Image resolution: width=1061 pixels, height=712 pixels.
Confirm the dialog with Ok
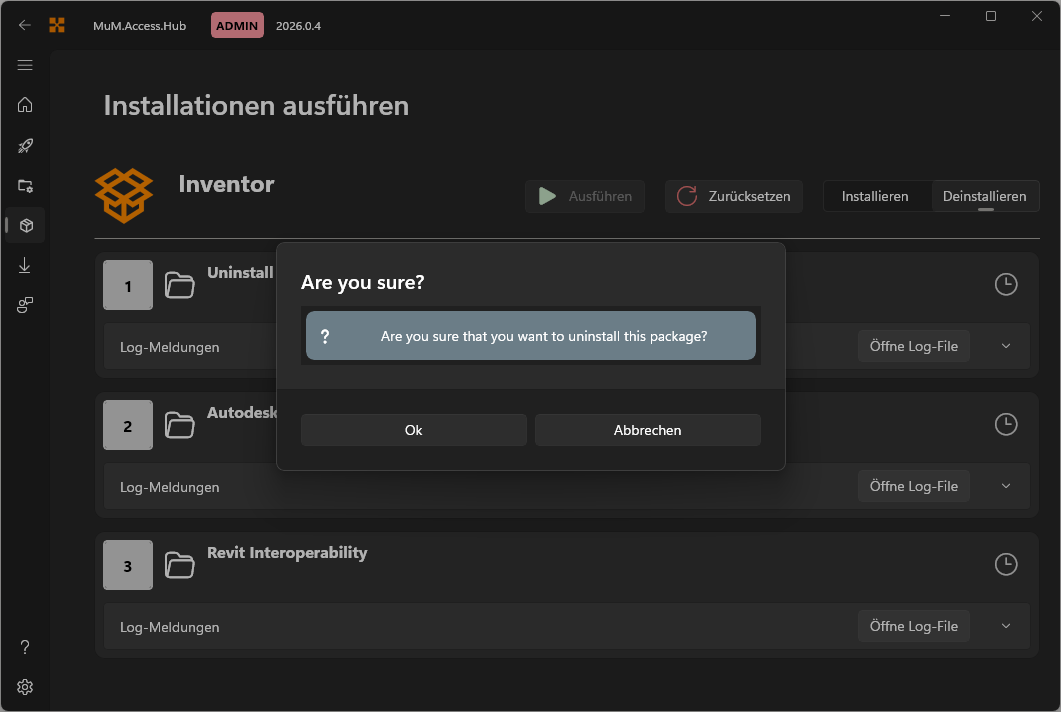(x=413, y=429)
